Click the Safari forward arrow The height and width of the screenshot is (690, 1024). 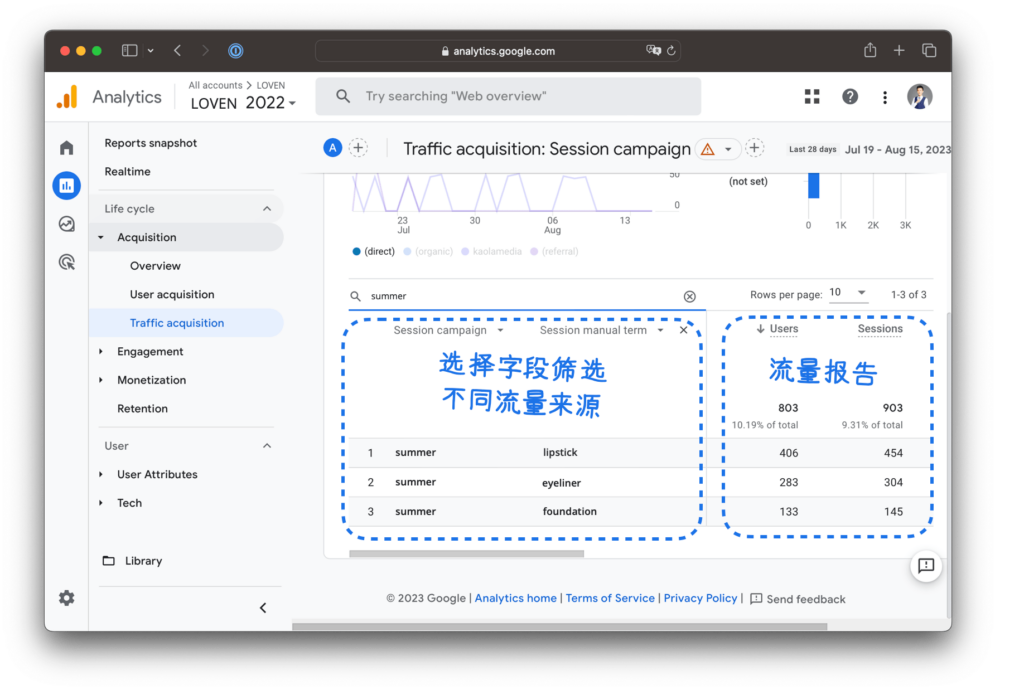click(x=205, y=50)
